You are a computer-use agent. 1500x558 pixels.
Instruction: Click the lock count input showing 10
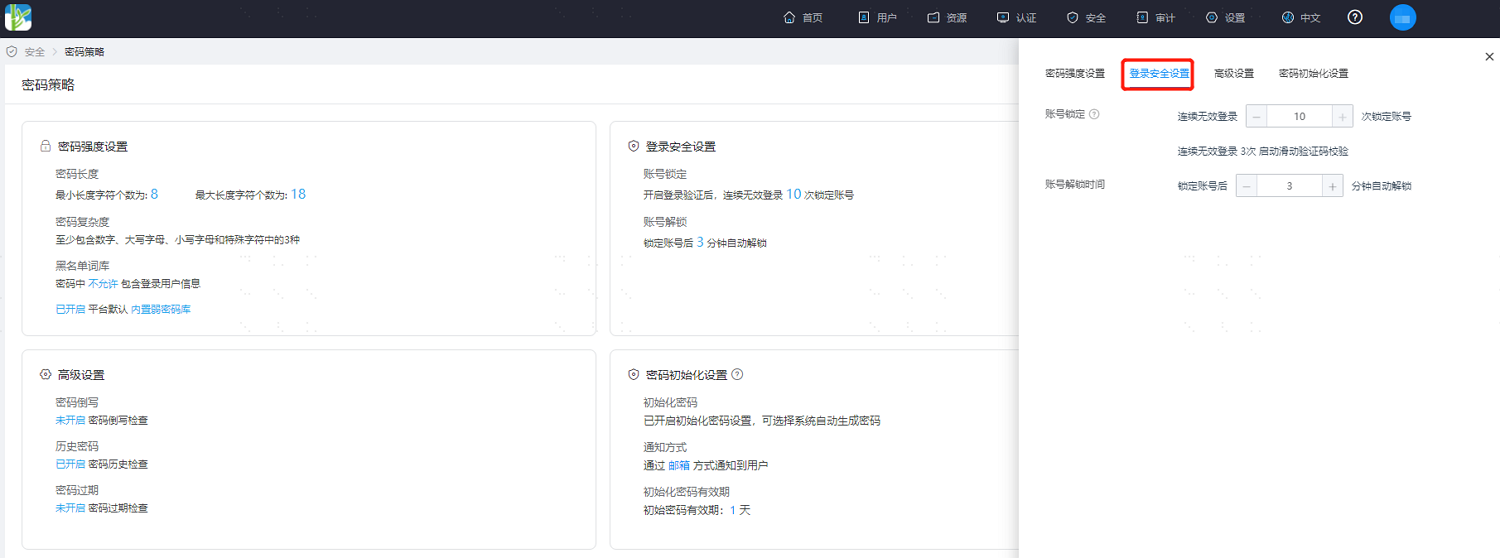[x=1299, y=116]
